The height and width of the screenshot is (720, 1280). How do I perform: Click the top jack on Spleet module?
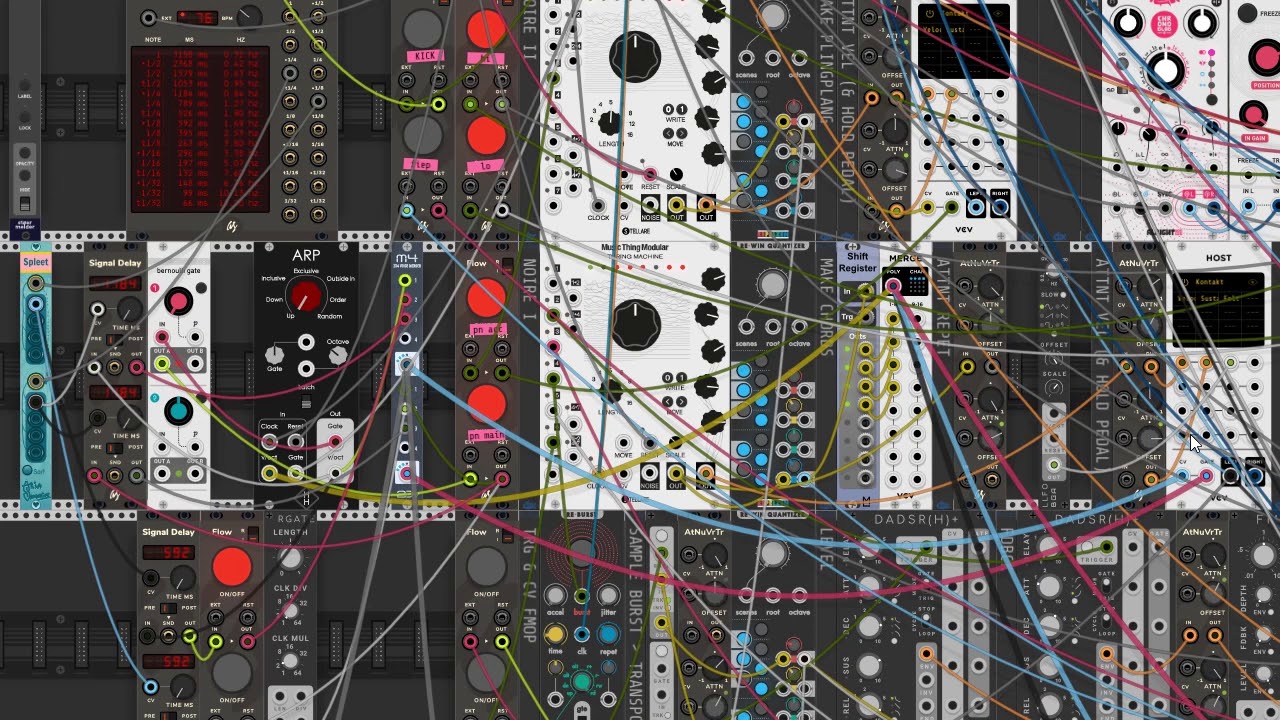36,283
